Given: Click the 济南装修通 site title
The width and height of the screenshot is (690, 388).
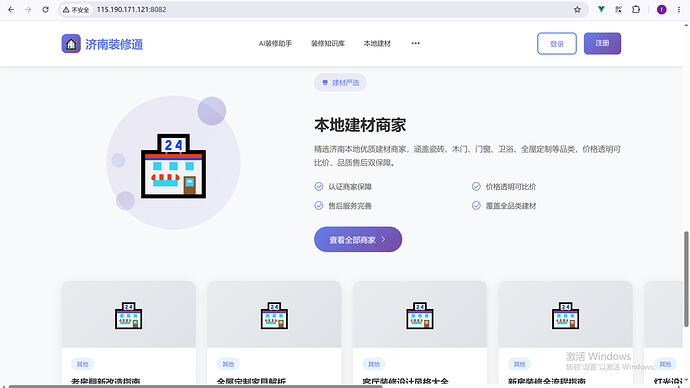Looking at the screenshot, I should pos(114,44).
